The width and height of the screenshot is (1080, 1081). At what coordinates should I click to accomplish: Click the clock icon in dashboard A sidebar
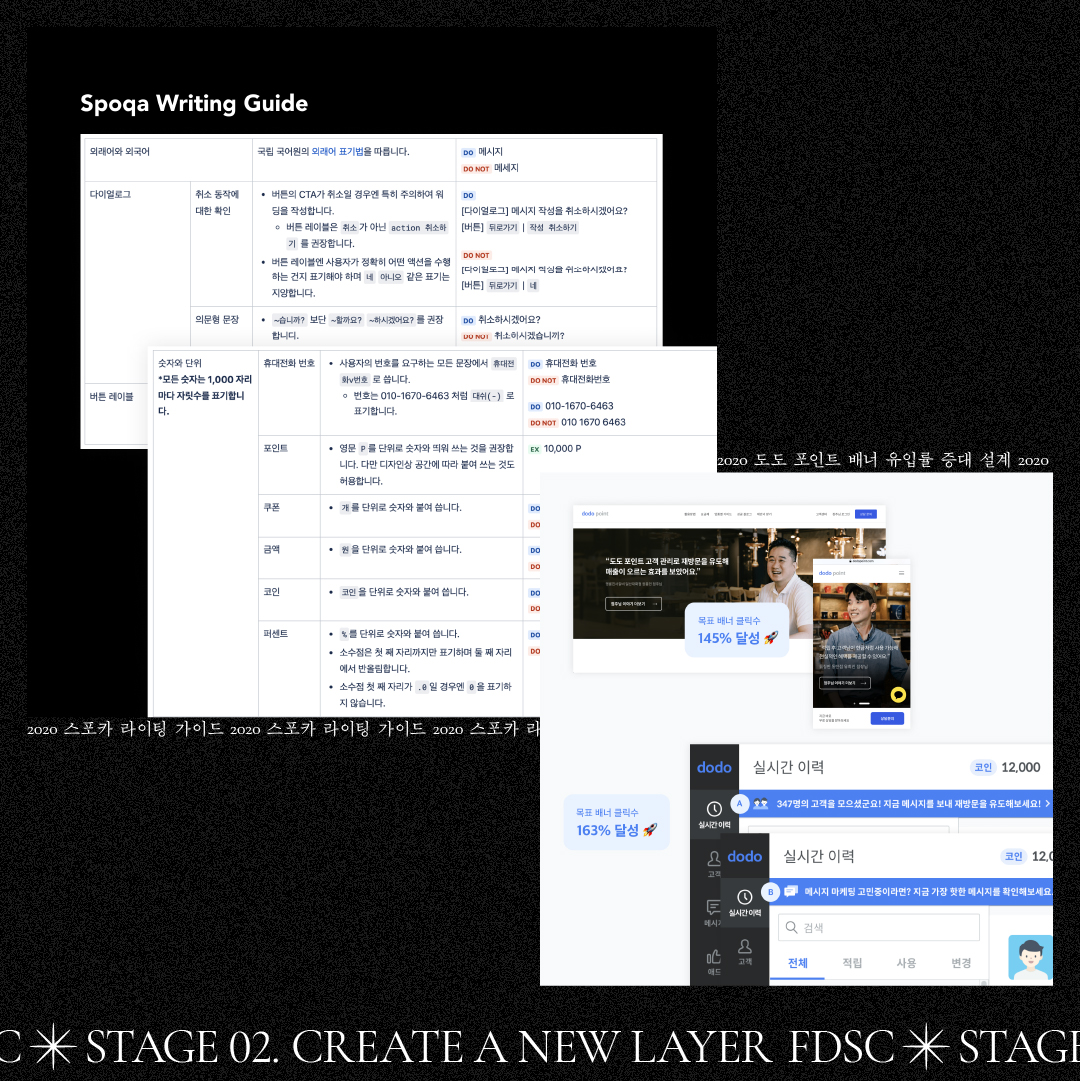(x=714, y=809)
